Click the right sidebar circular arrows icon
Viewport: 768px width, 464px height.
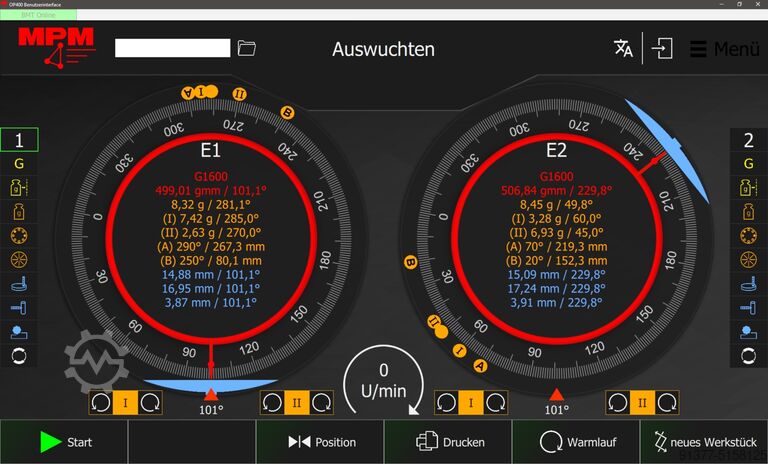(748, 355)
